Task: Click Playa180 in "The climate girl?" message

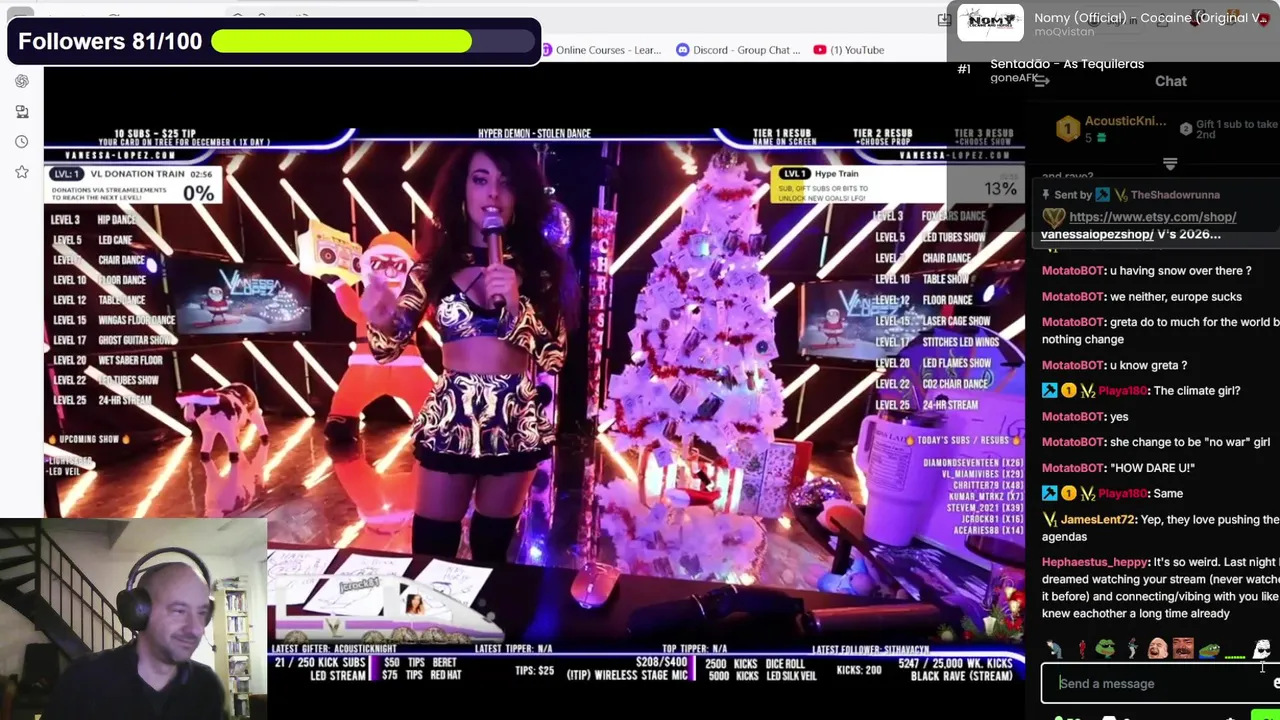Action: (1122, 391)
